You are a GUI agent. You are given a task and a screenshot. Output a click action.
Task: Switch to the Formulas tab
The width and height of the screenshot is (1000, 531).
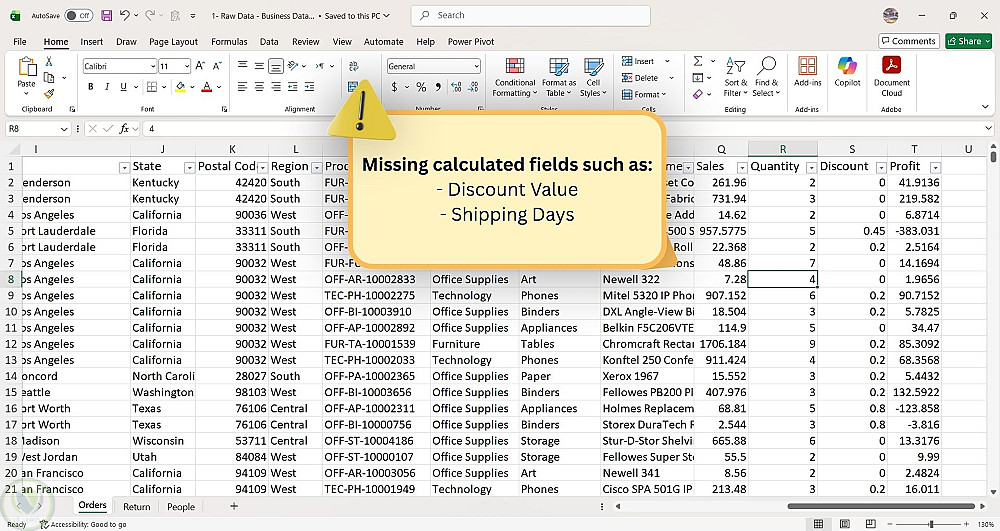point(229,41)
